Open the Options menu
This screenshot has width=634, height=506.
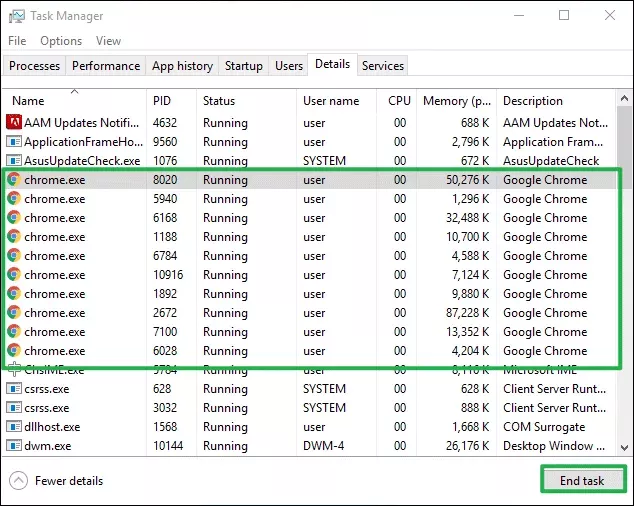click(61, 41)
